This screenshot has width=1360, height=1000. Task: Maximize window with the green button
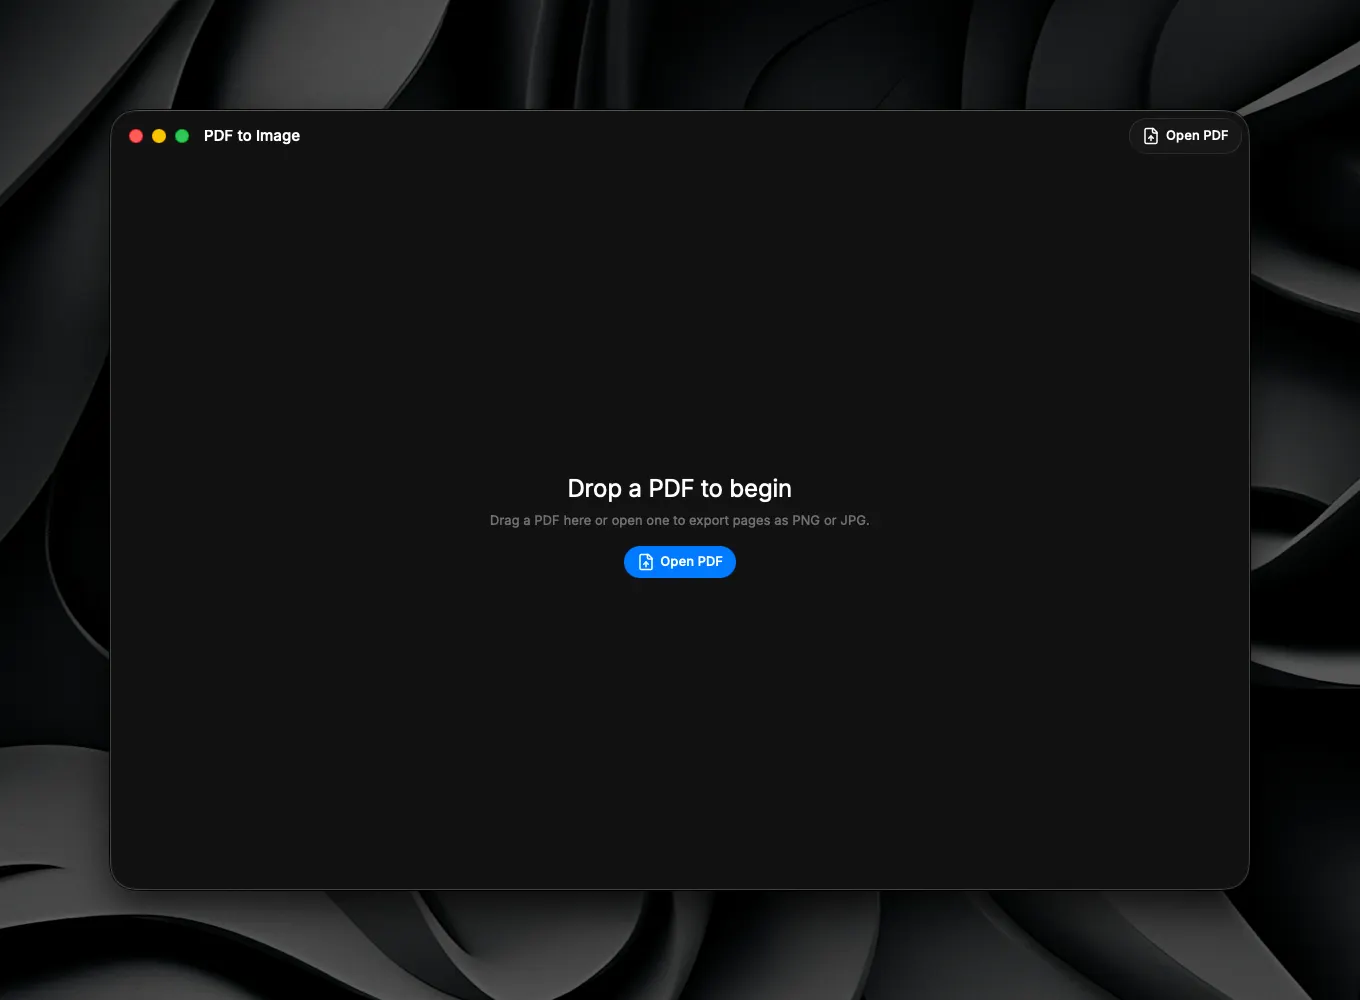tap(182, 136)
